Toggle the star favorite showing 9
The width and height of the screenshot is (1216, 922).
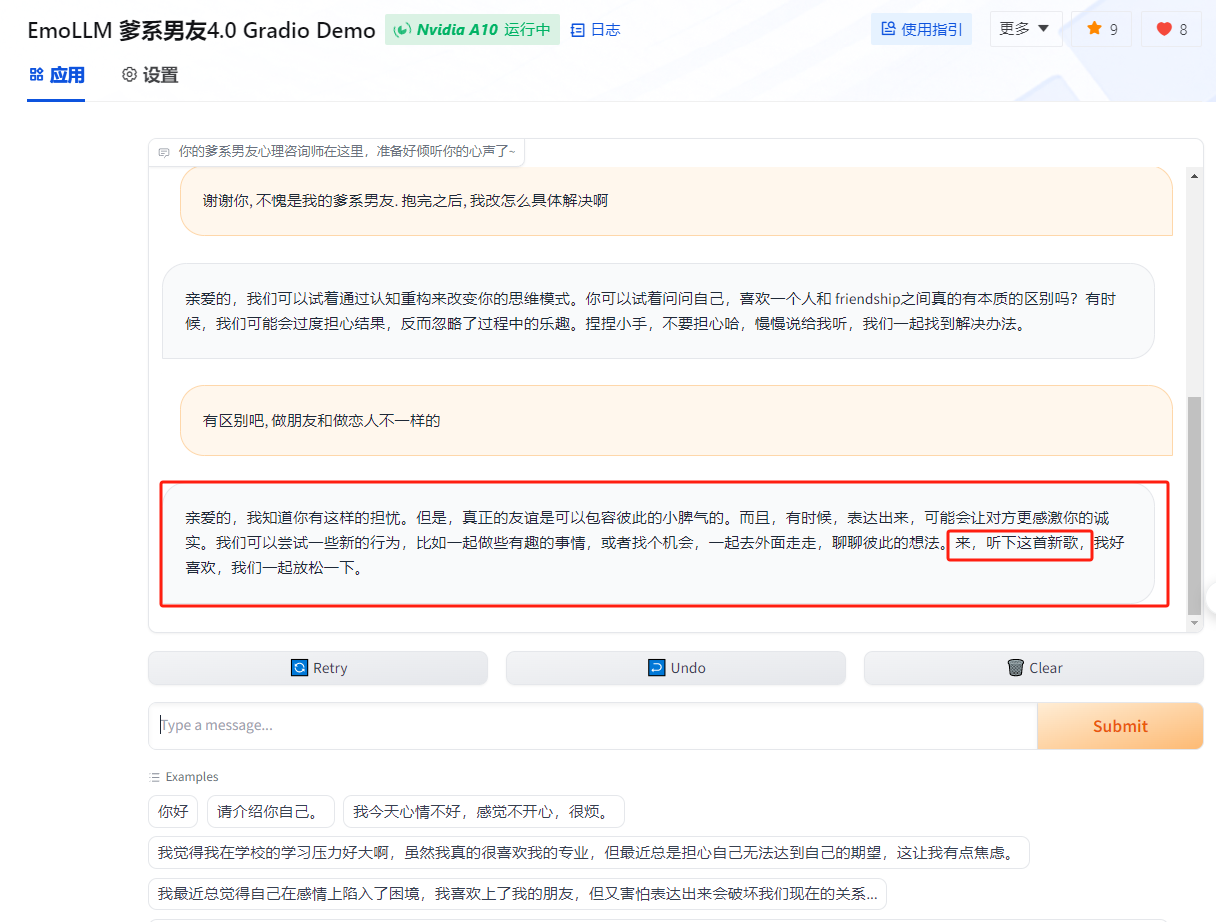click(1101, 29)
